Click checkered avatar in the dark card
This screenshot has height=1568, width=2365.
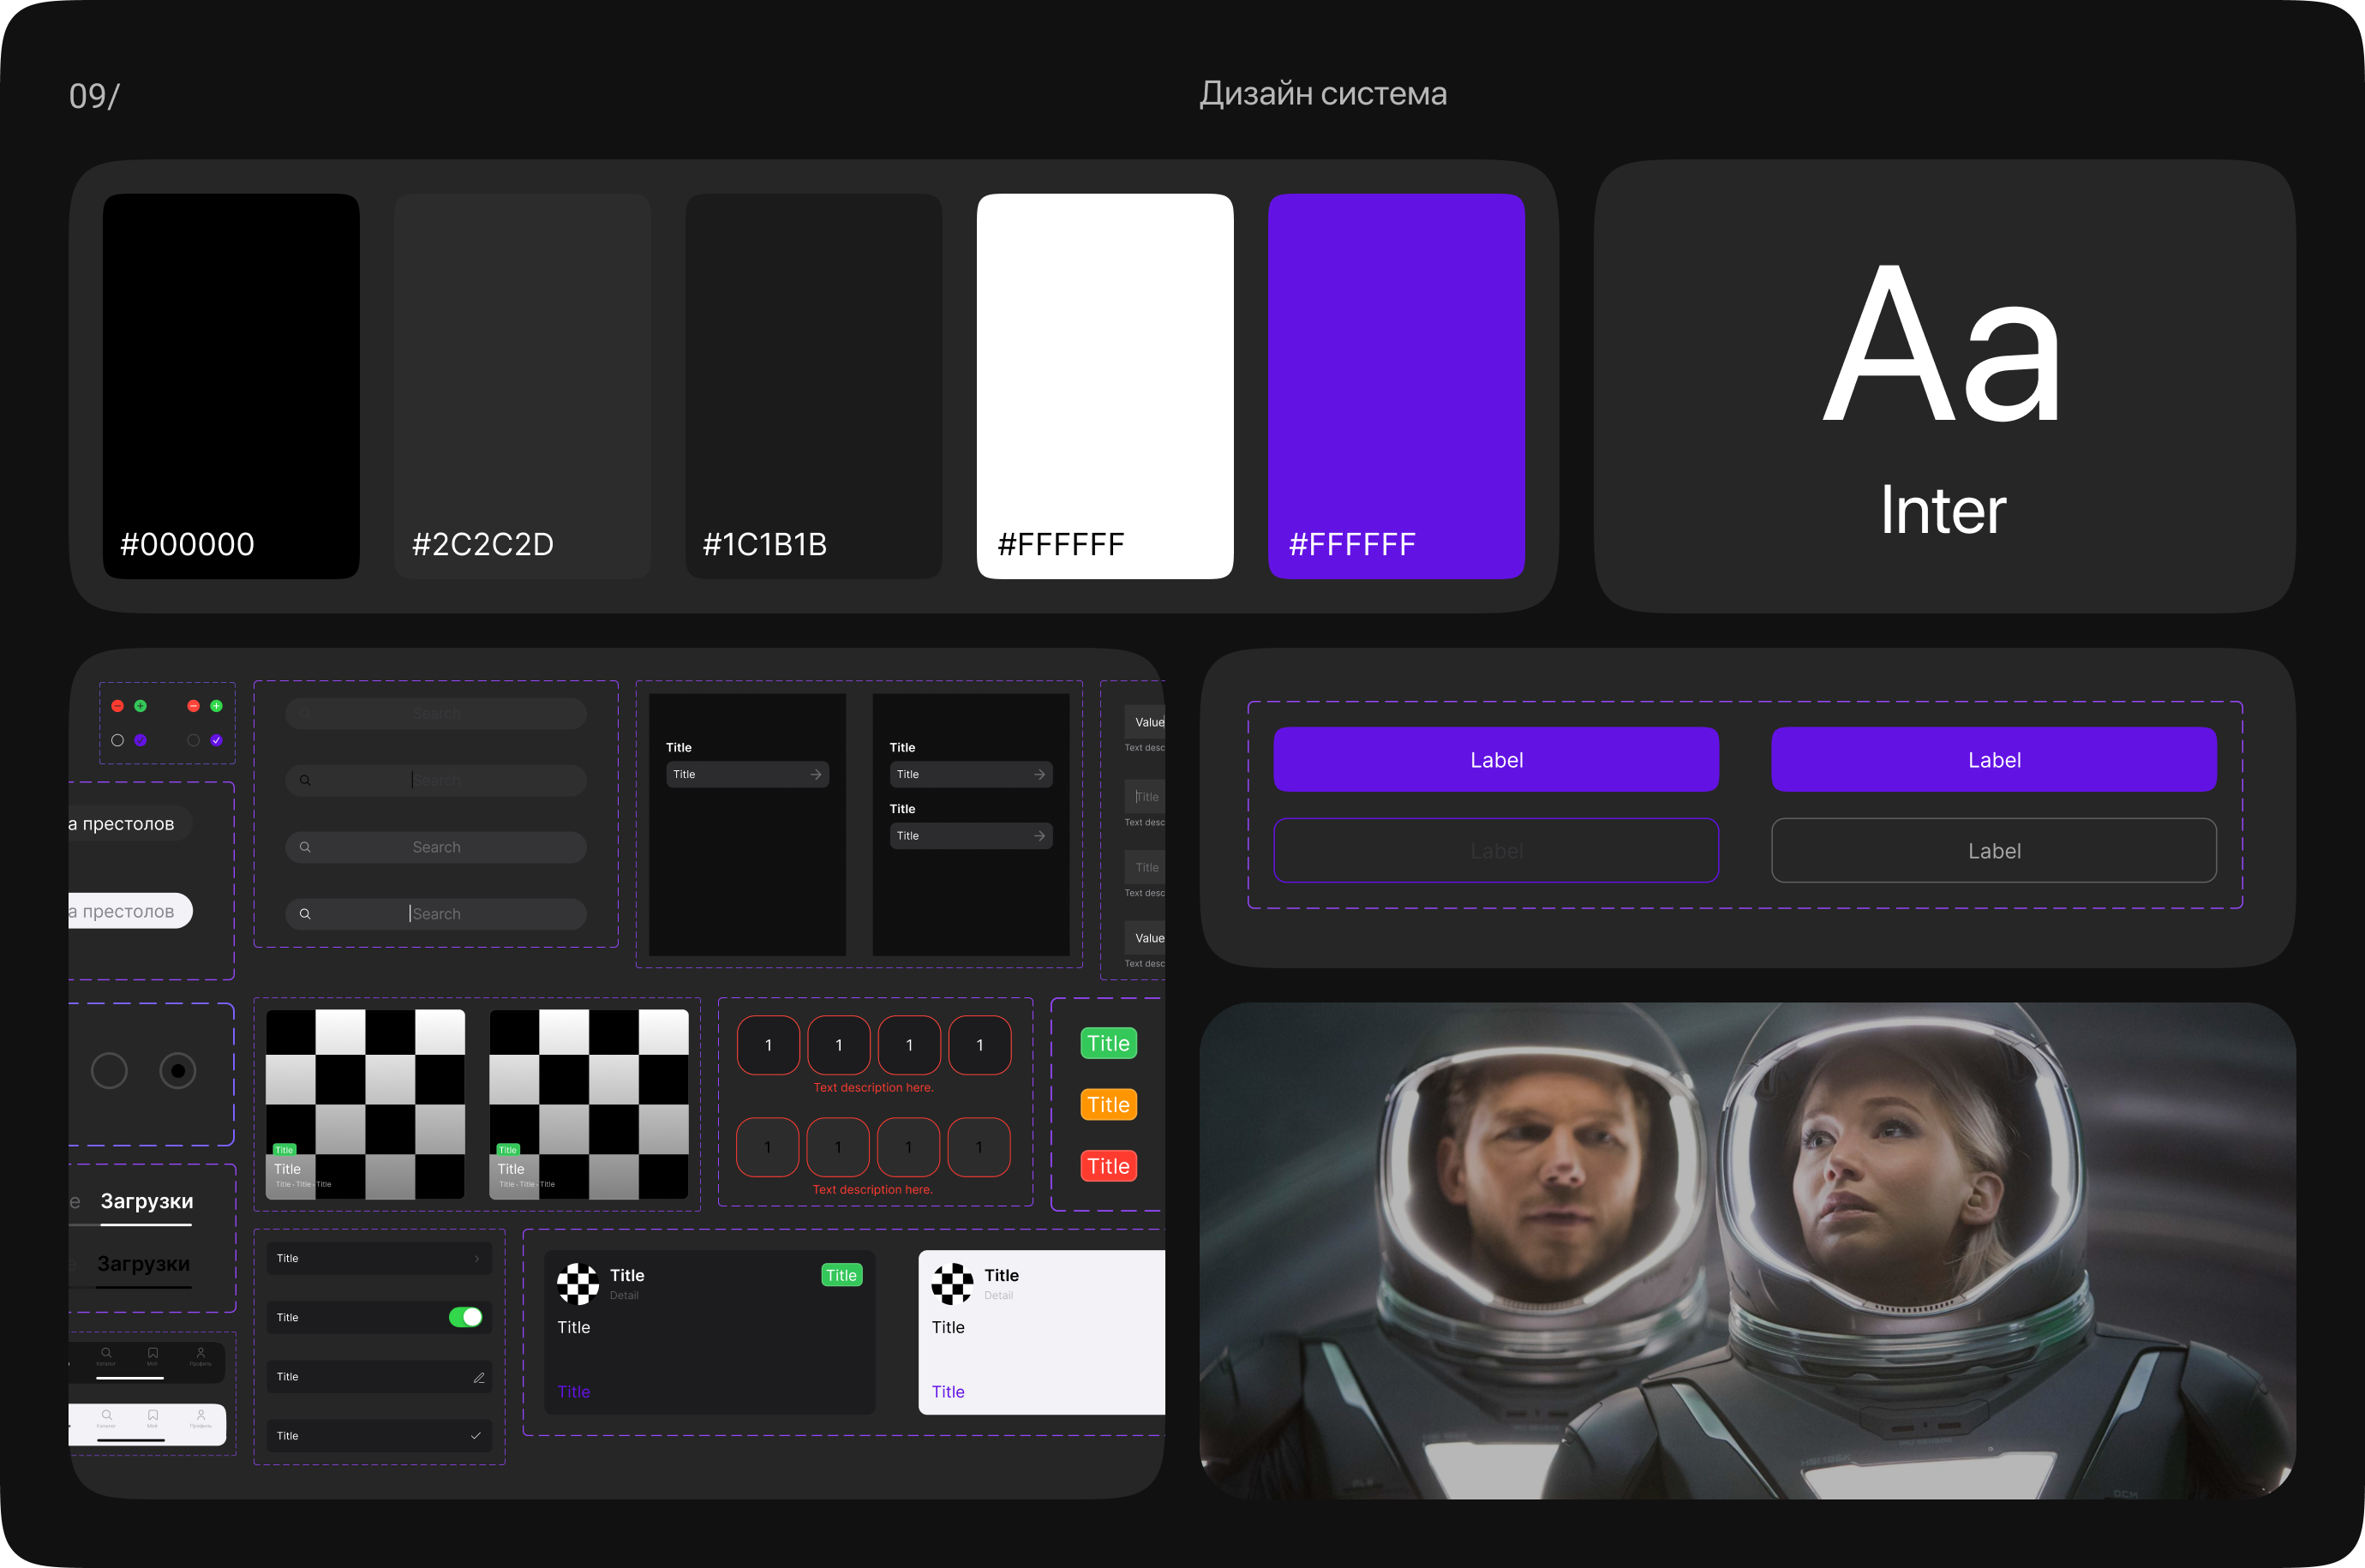point(578,1284)
